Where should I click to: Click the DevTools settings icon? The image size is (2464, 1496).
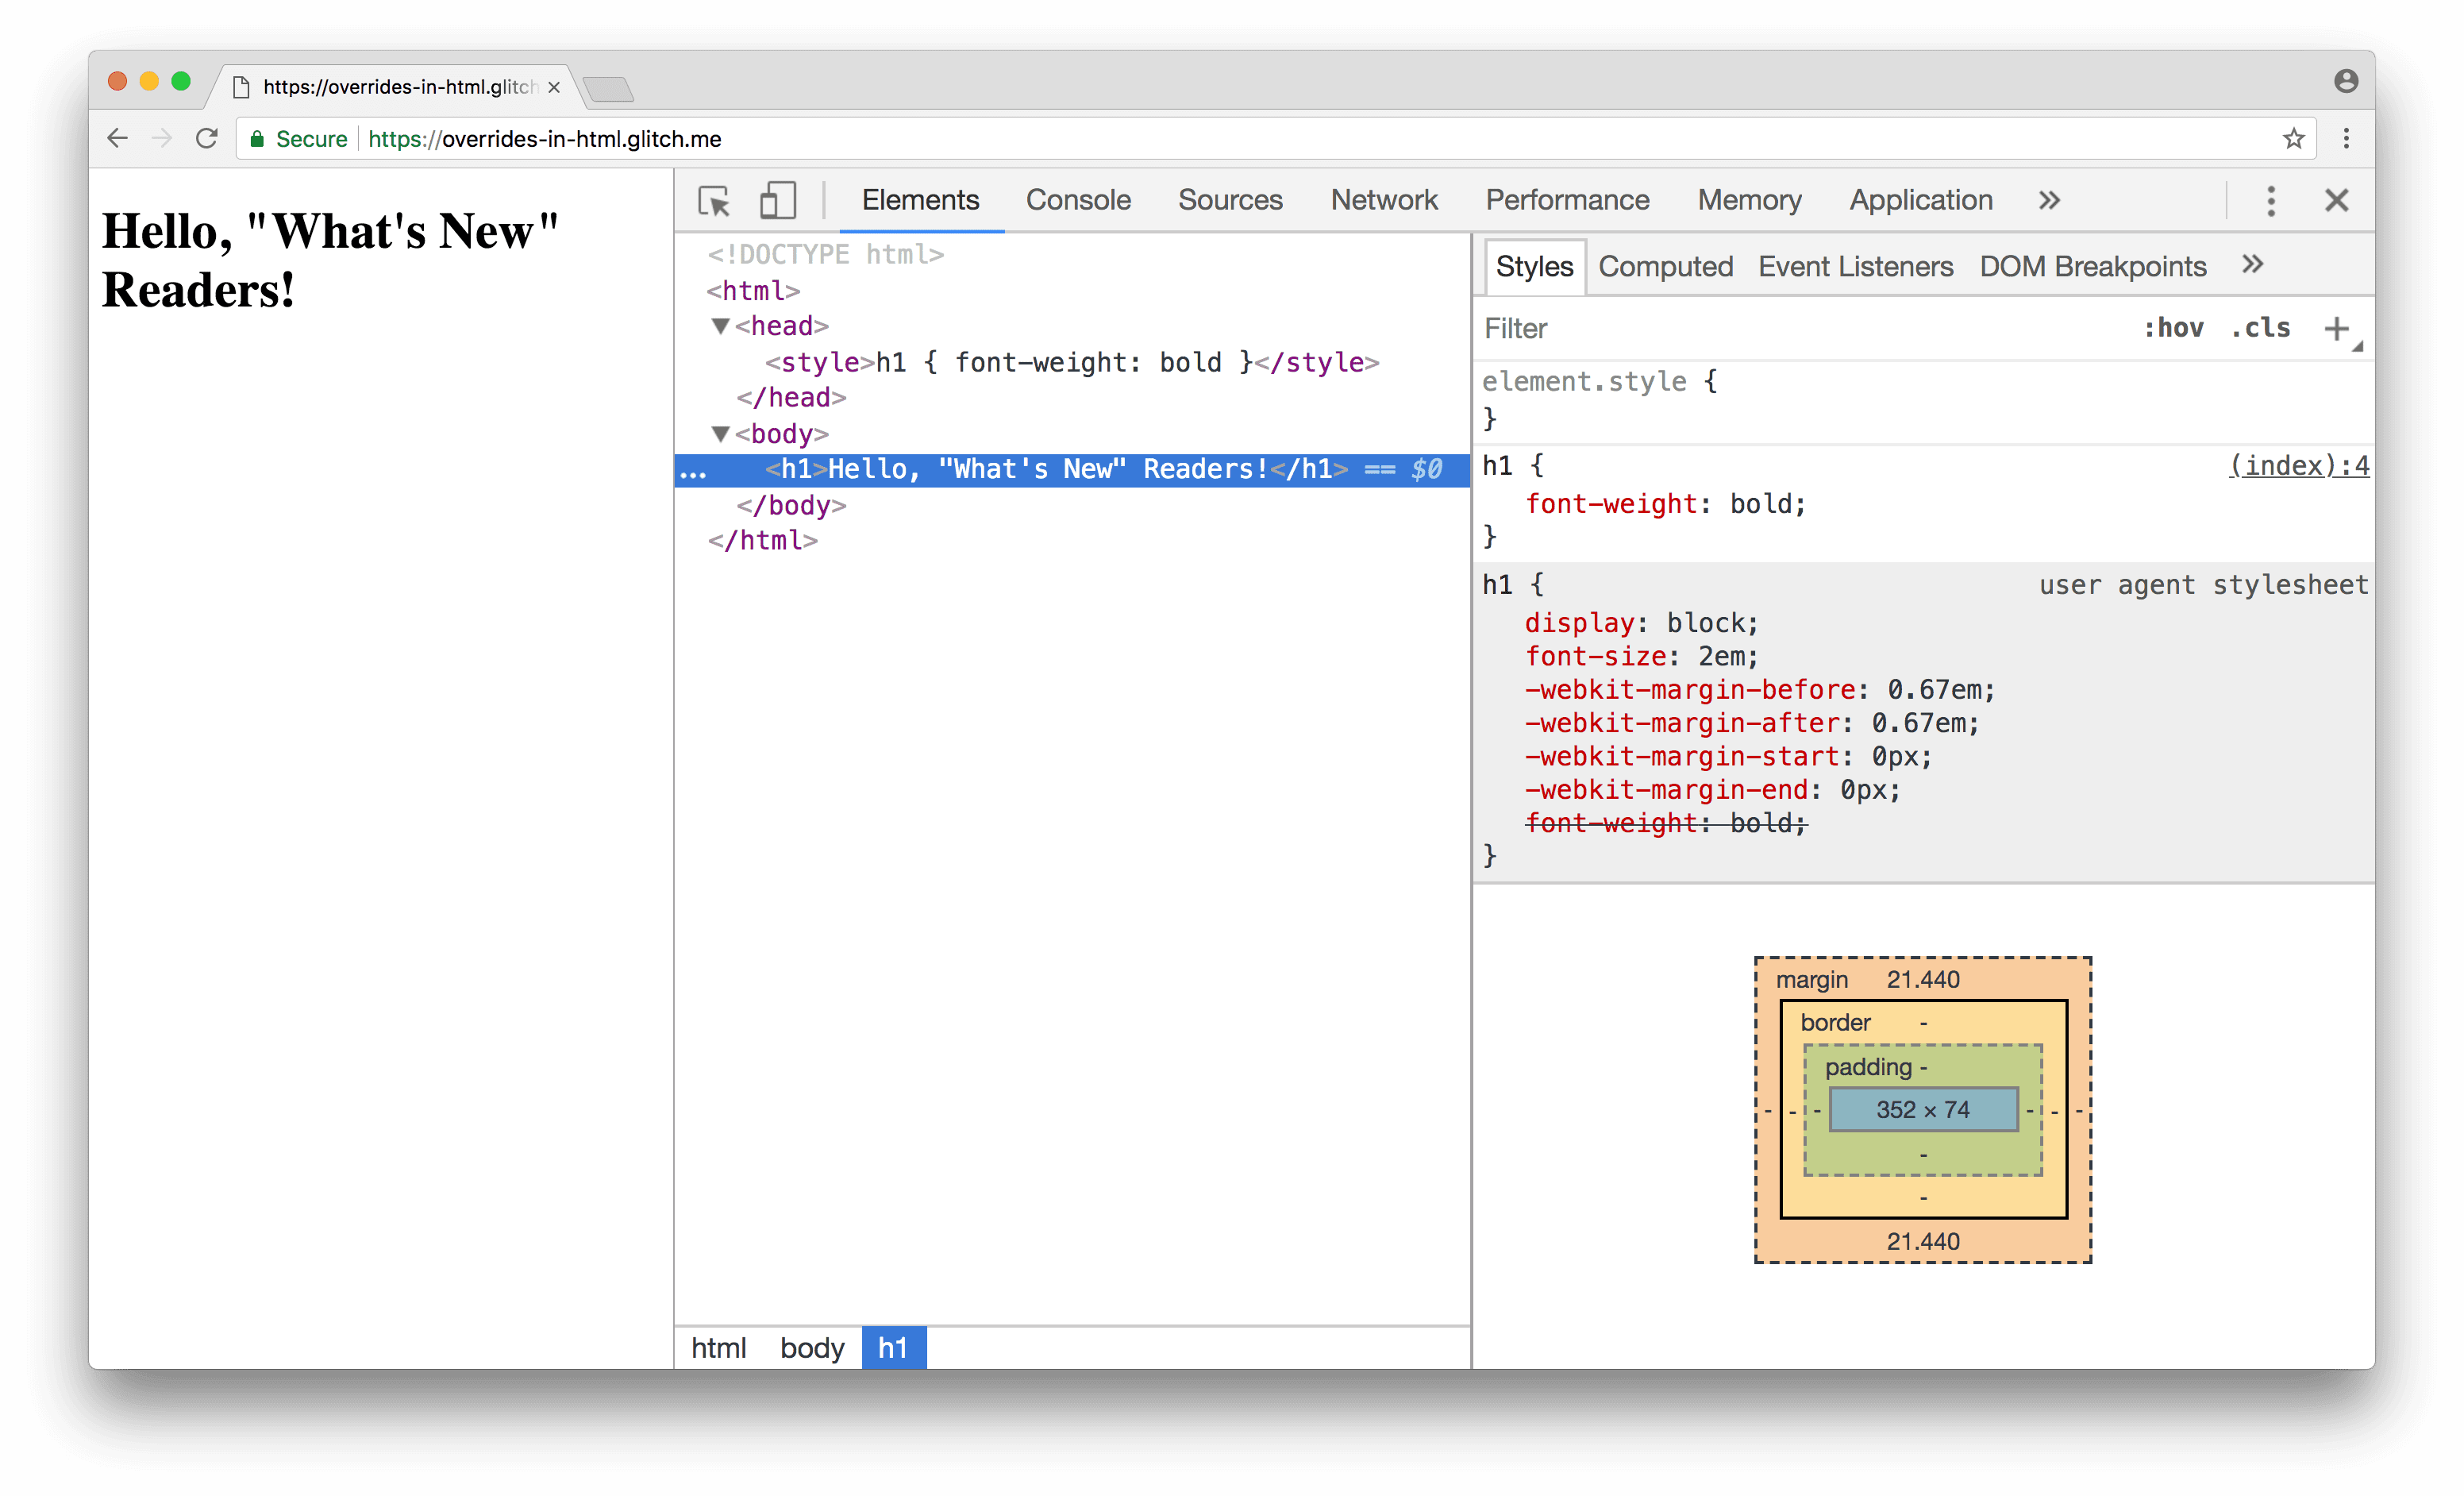(2272, 199)
